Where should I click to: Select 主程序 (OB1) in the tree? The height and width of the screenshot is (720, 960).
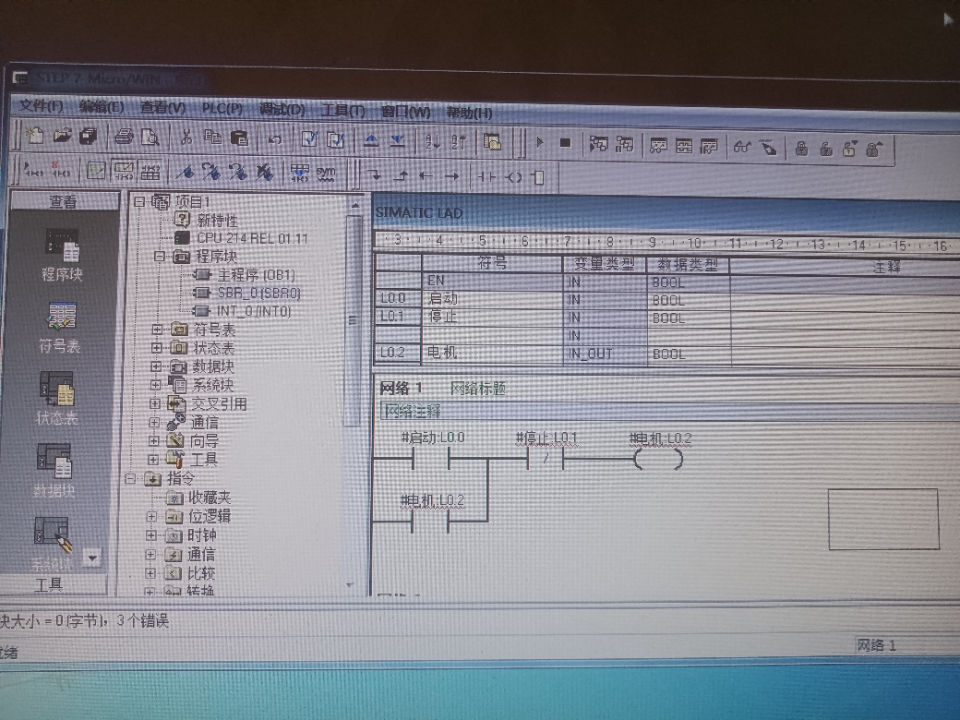[x=257, y=275]
